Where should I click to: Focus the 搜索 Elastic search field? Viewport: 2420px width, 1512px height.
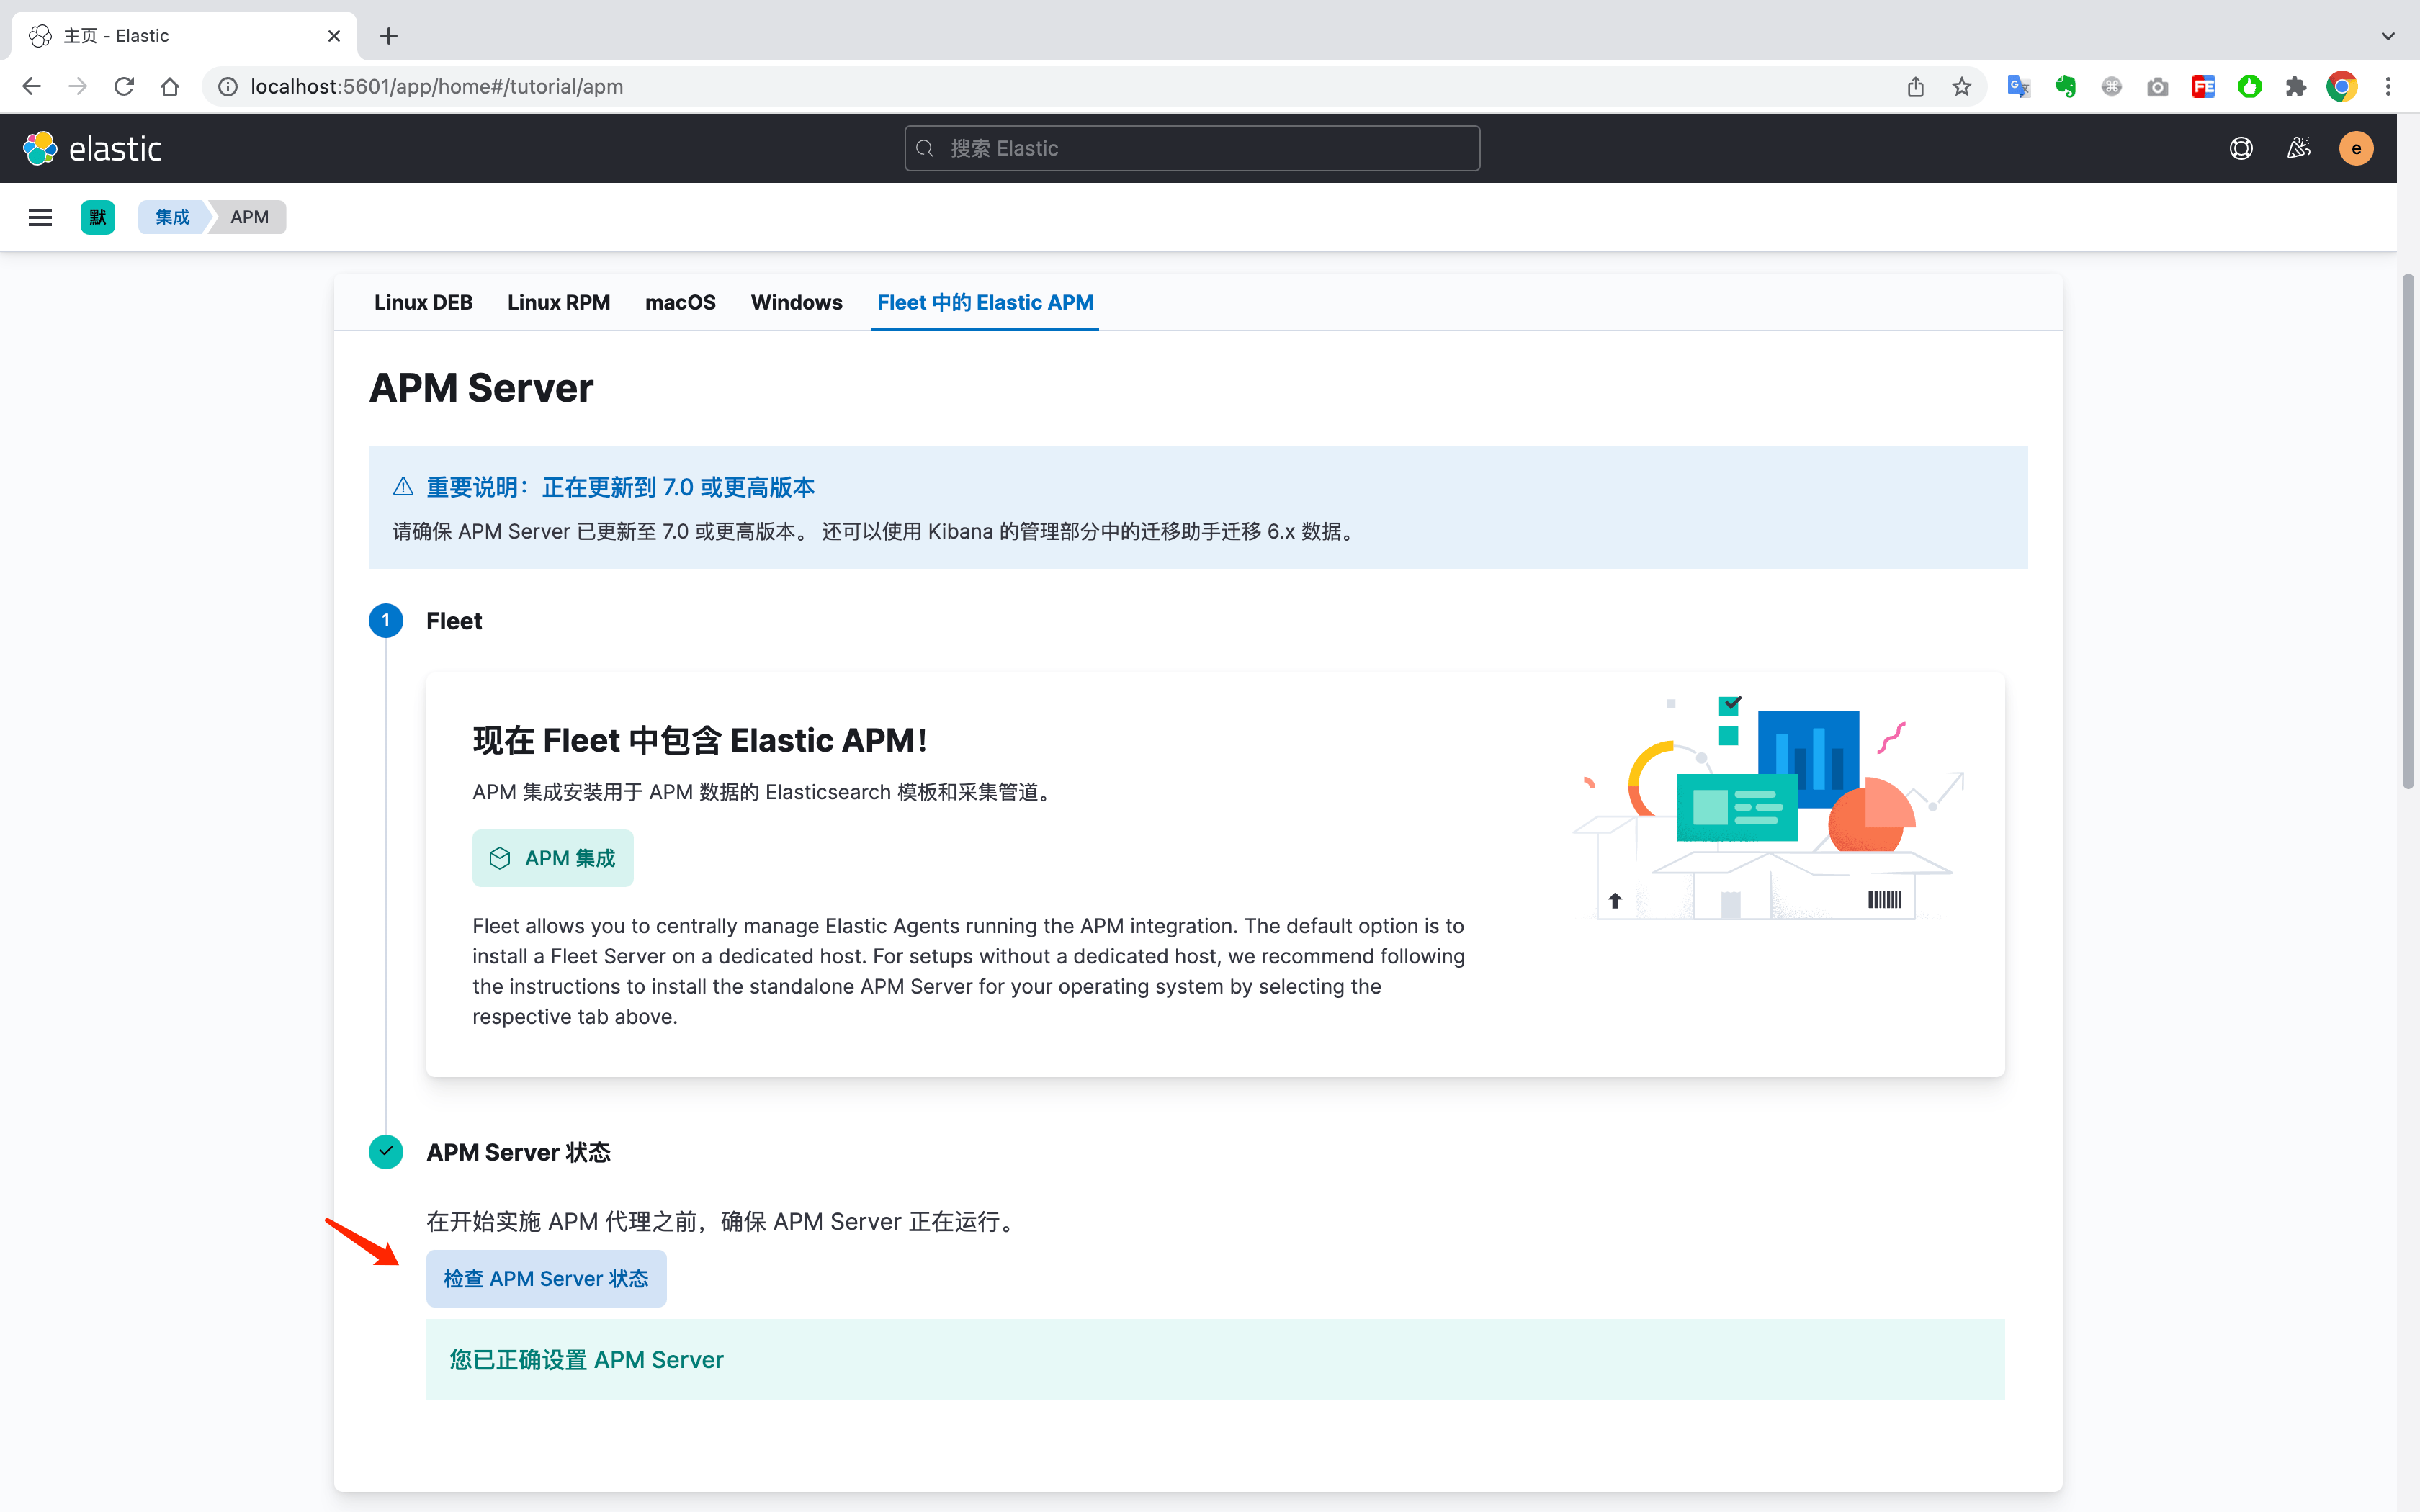(x=1192, y=148)
